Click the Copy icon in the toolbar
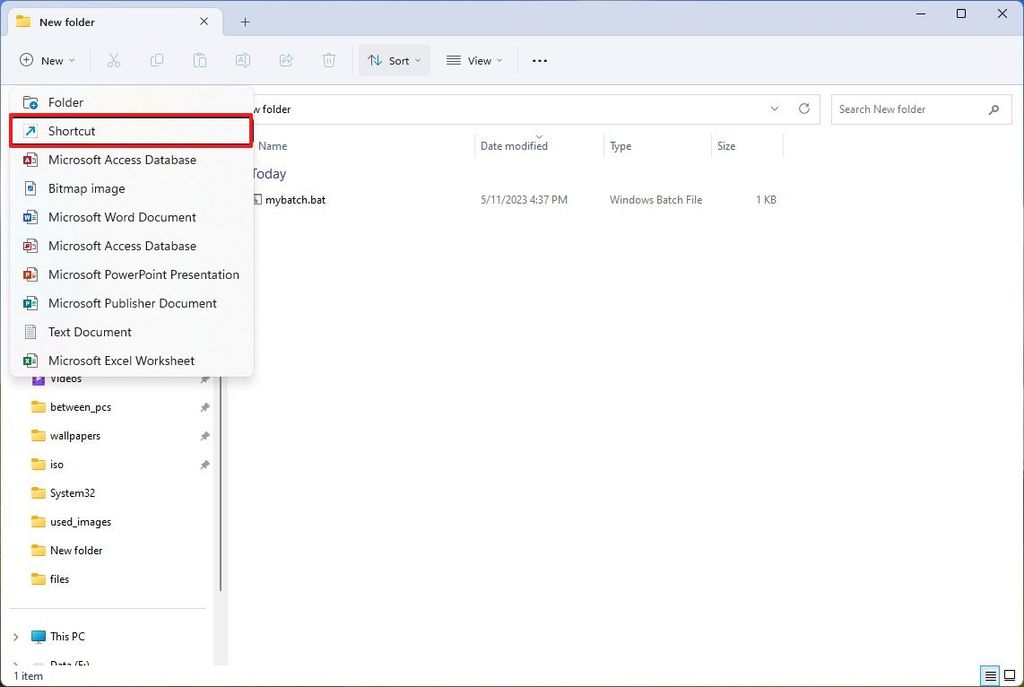The height and width of the screenshot is (687, 1024). coord(157,60)
